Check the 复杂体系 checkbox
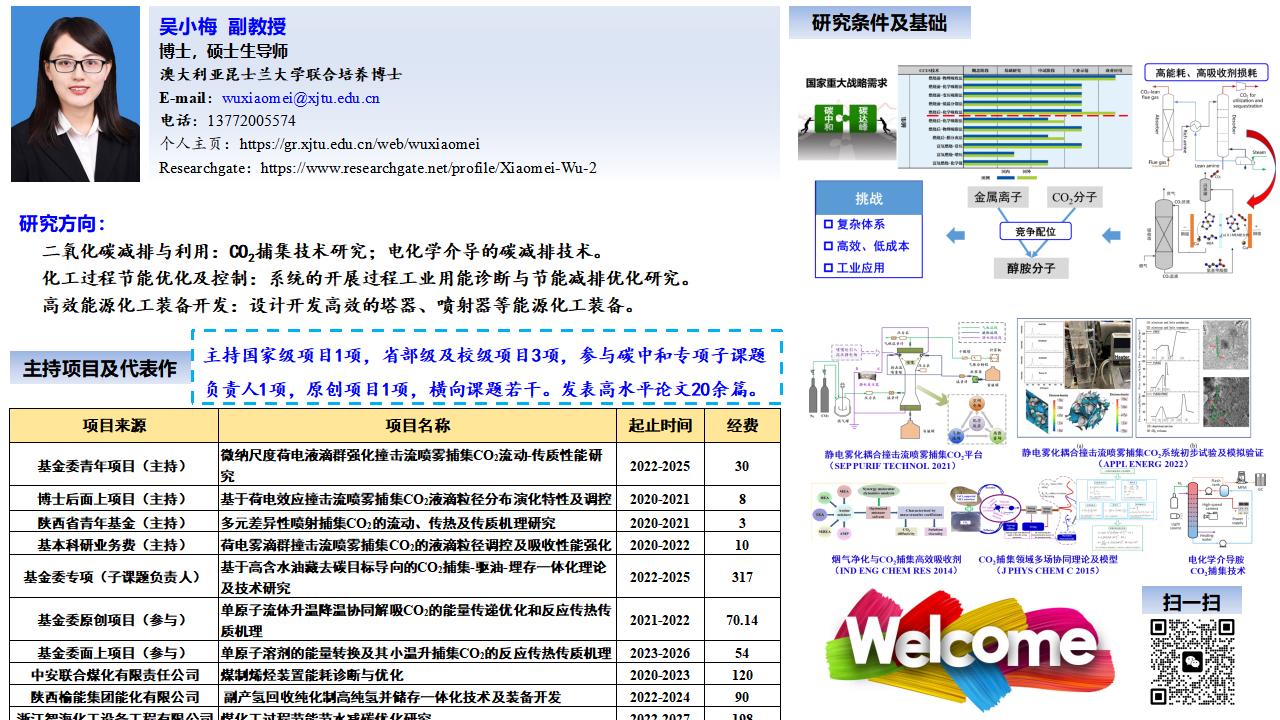The height and width of the screenshot is (720, 1280). click(828, 224)
